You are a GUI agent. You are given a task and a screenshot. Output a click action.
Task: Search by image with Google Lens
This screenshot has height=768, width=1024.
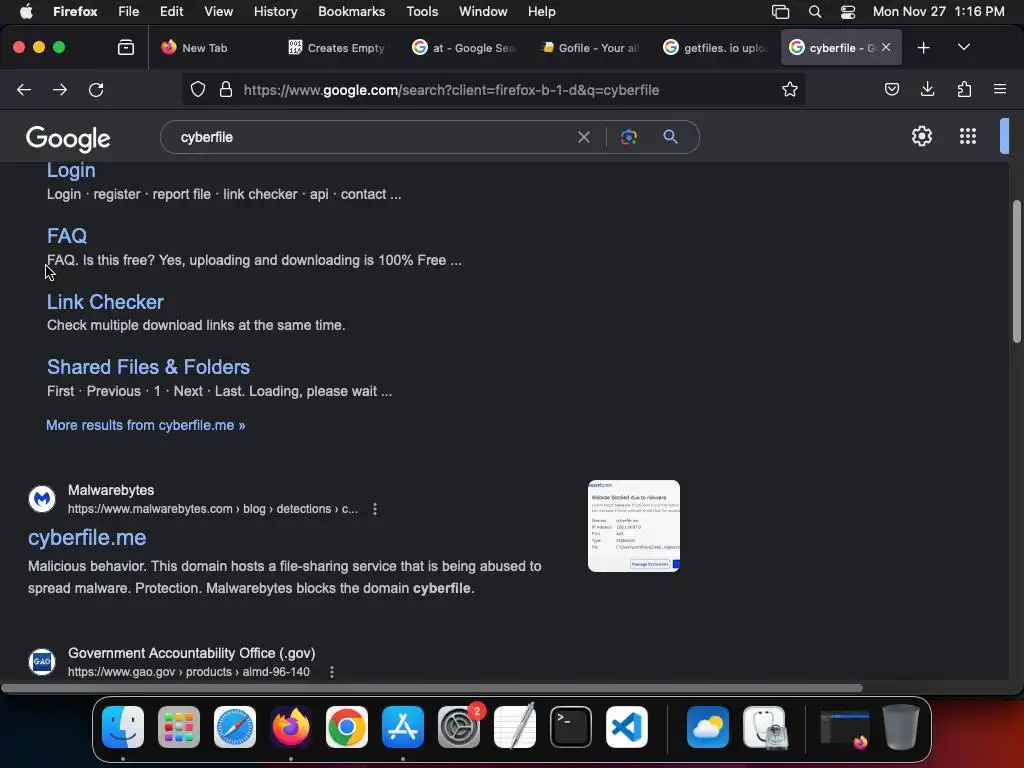(628, 137)
